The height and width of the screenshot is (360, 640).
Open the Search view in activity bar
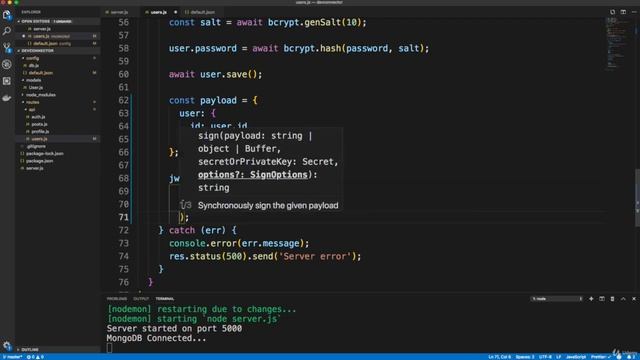coord(7,31)
